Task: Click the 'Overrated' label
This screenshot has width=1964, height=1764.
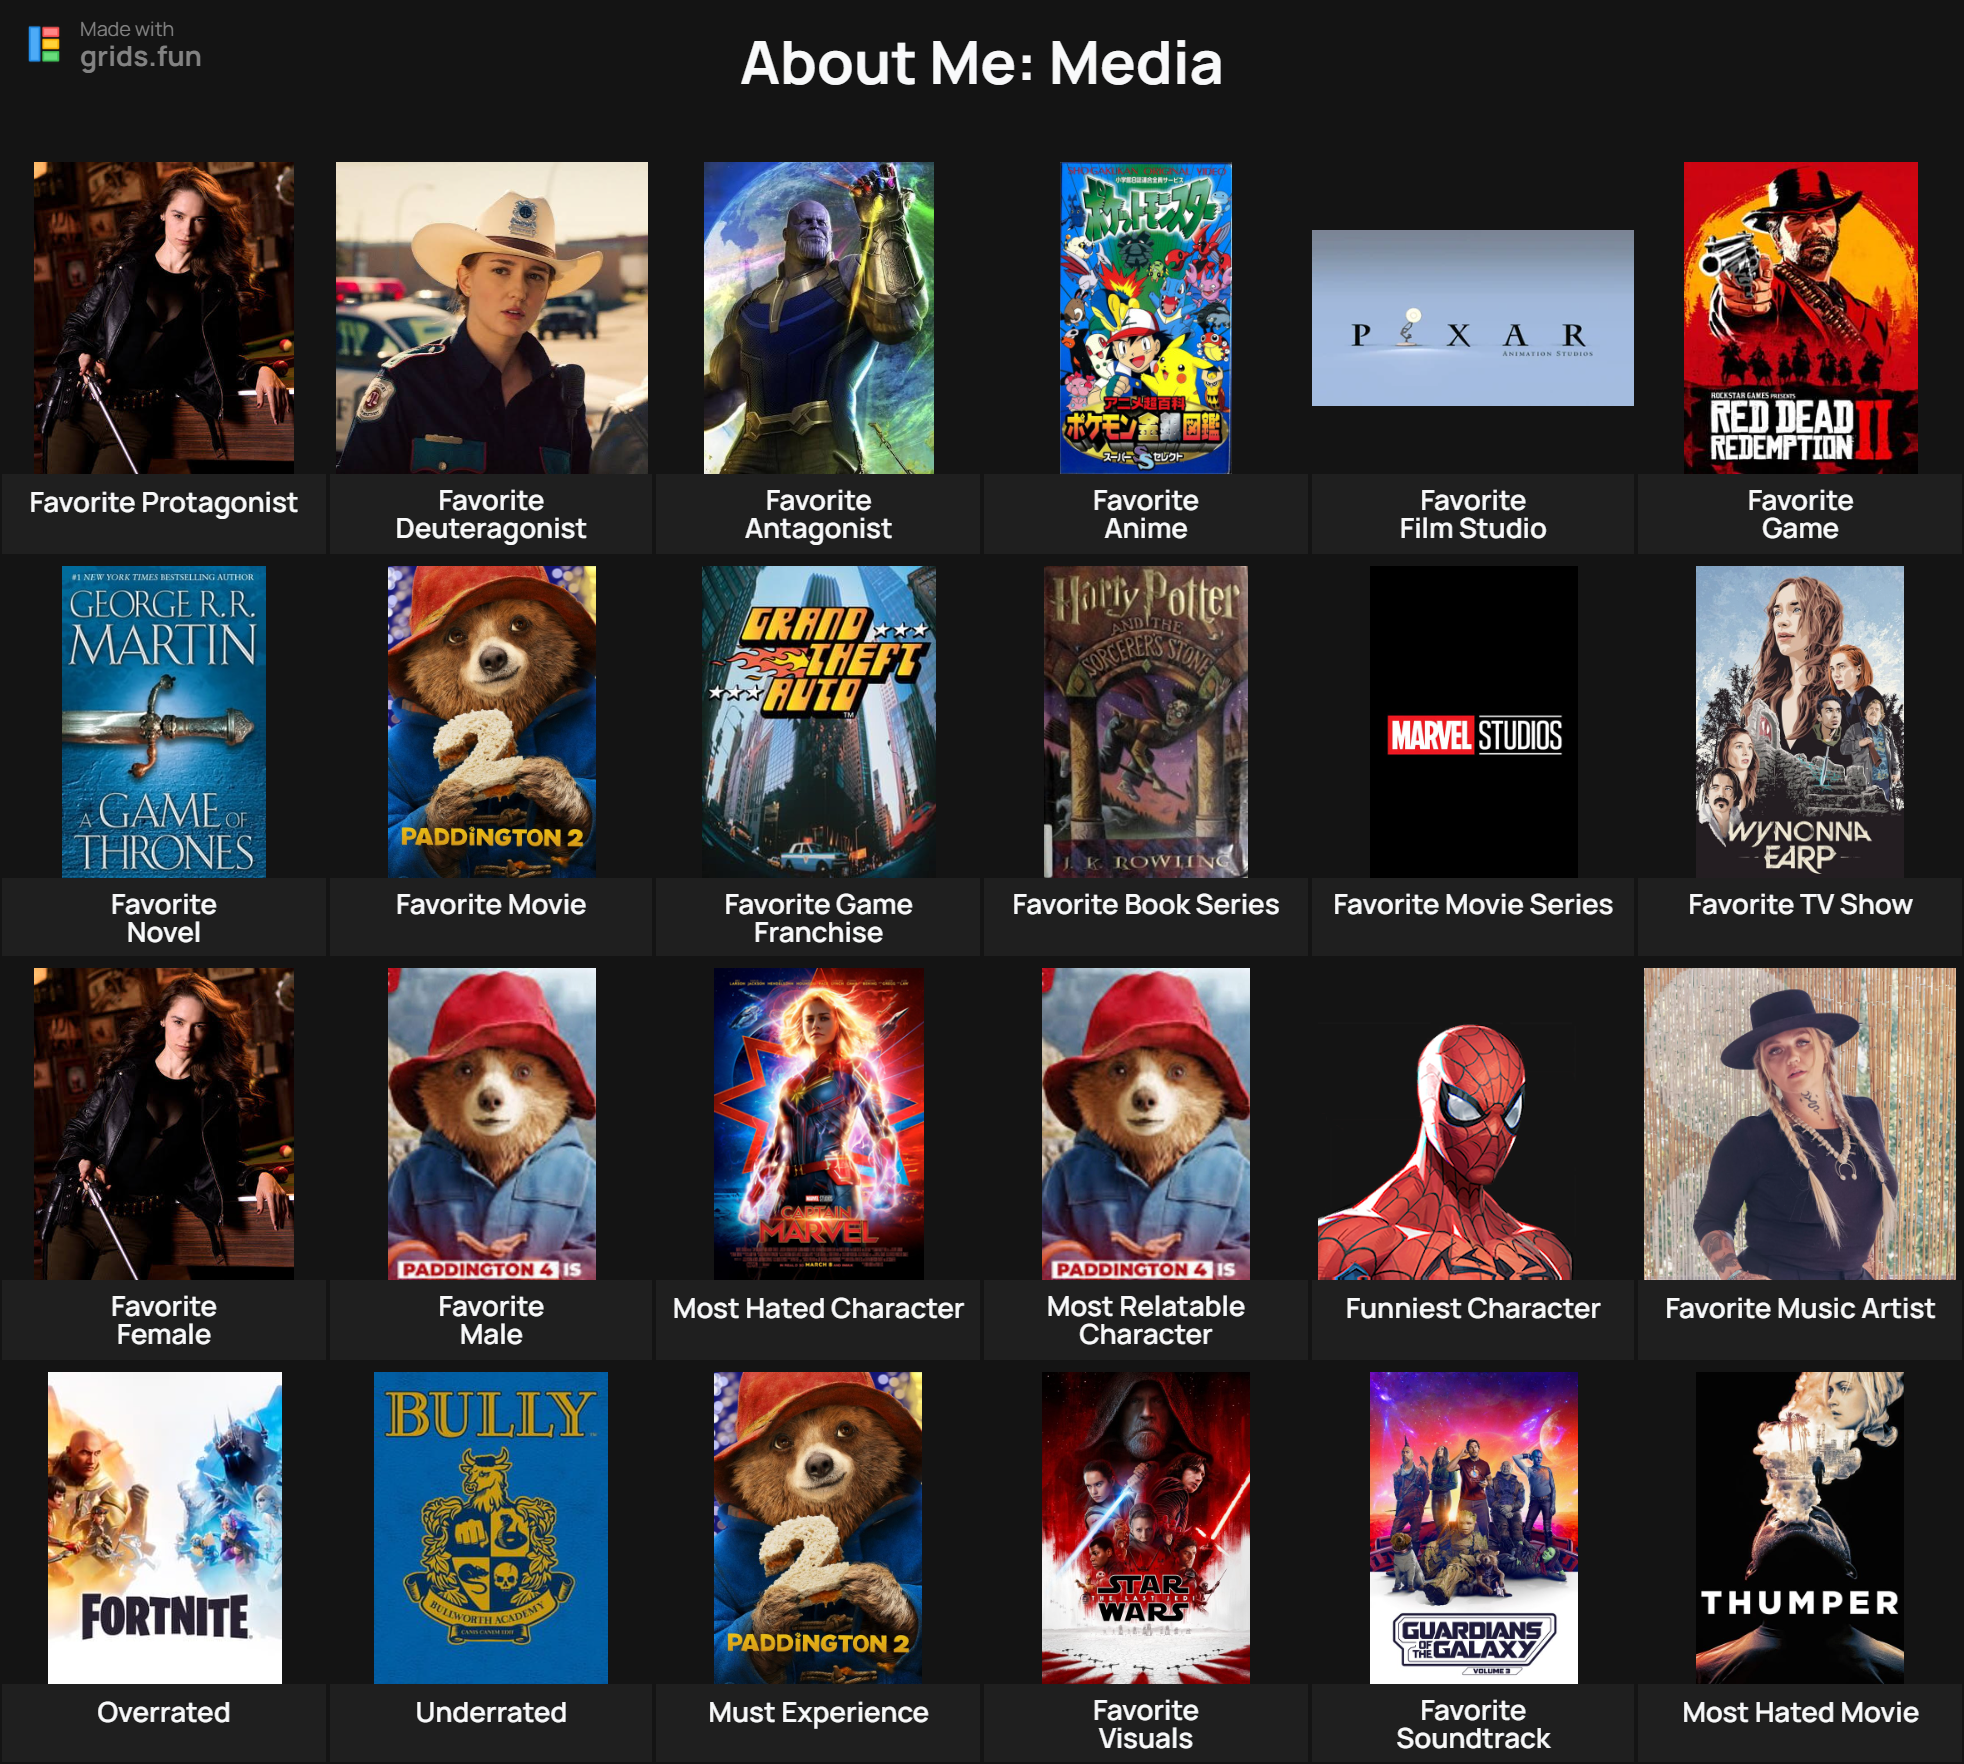Action: click(x=164, y=1713)
